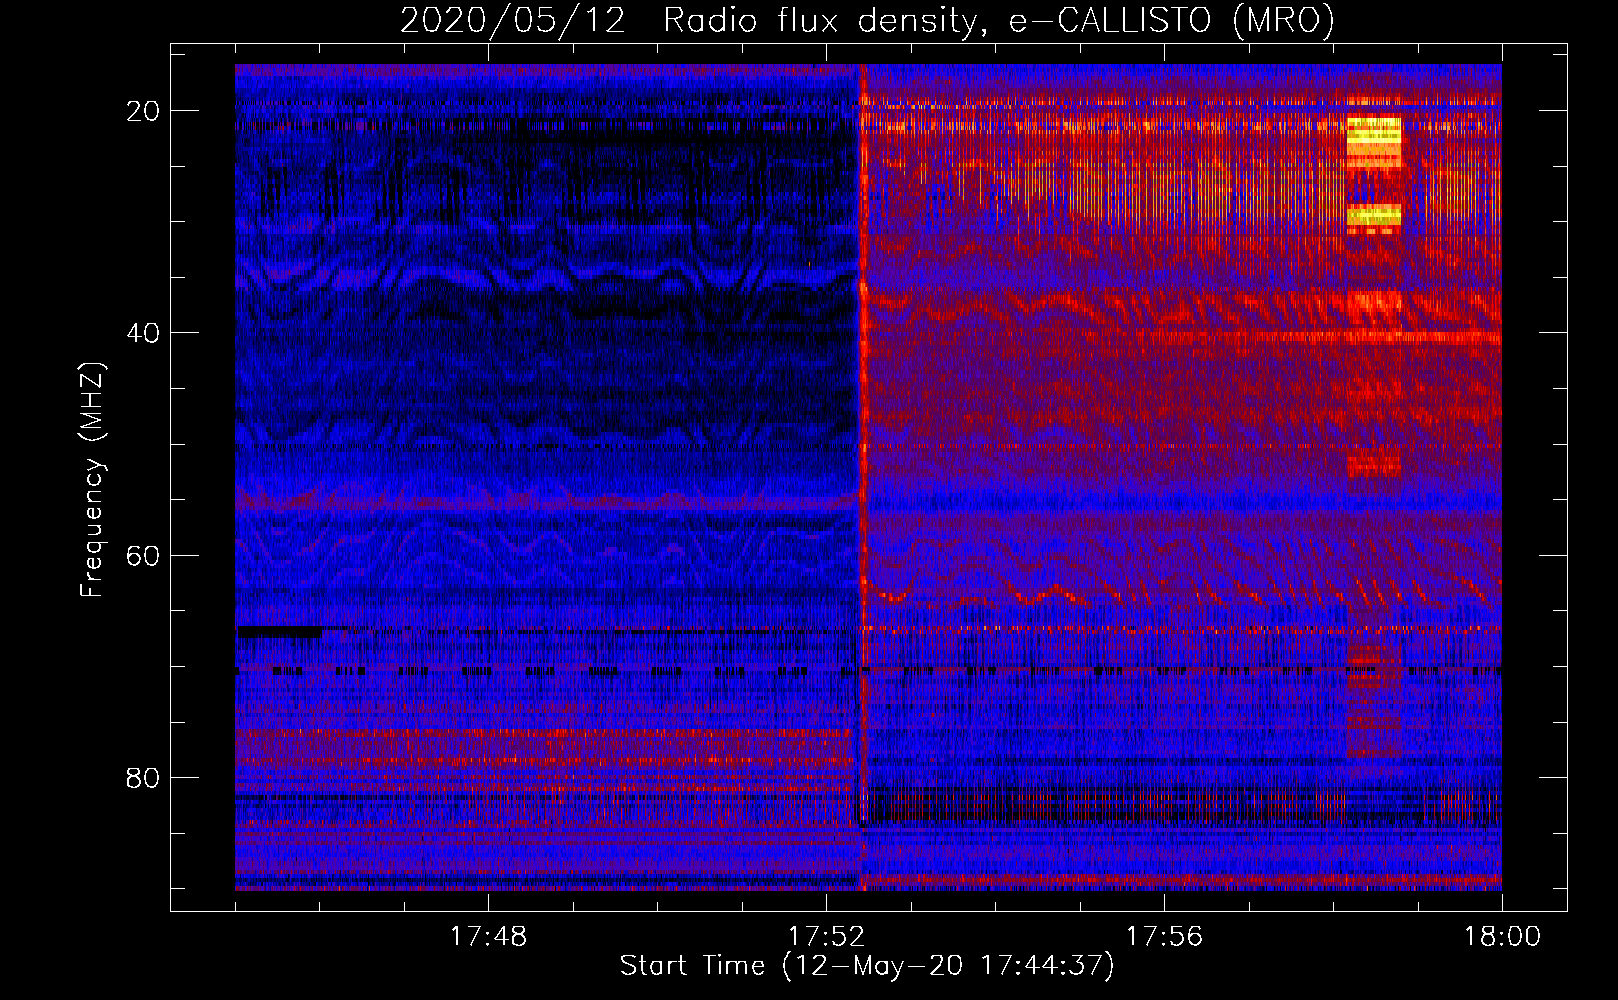The height and width of the screenshot is (1000, 1618).
Task: Select the 17:56 time tick label
Action: [x=1164, y=937]
